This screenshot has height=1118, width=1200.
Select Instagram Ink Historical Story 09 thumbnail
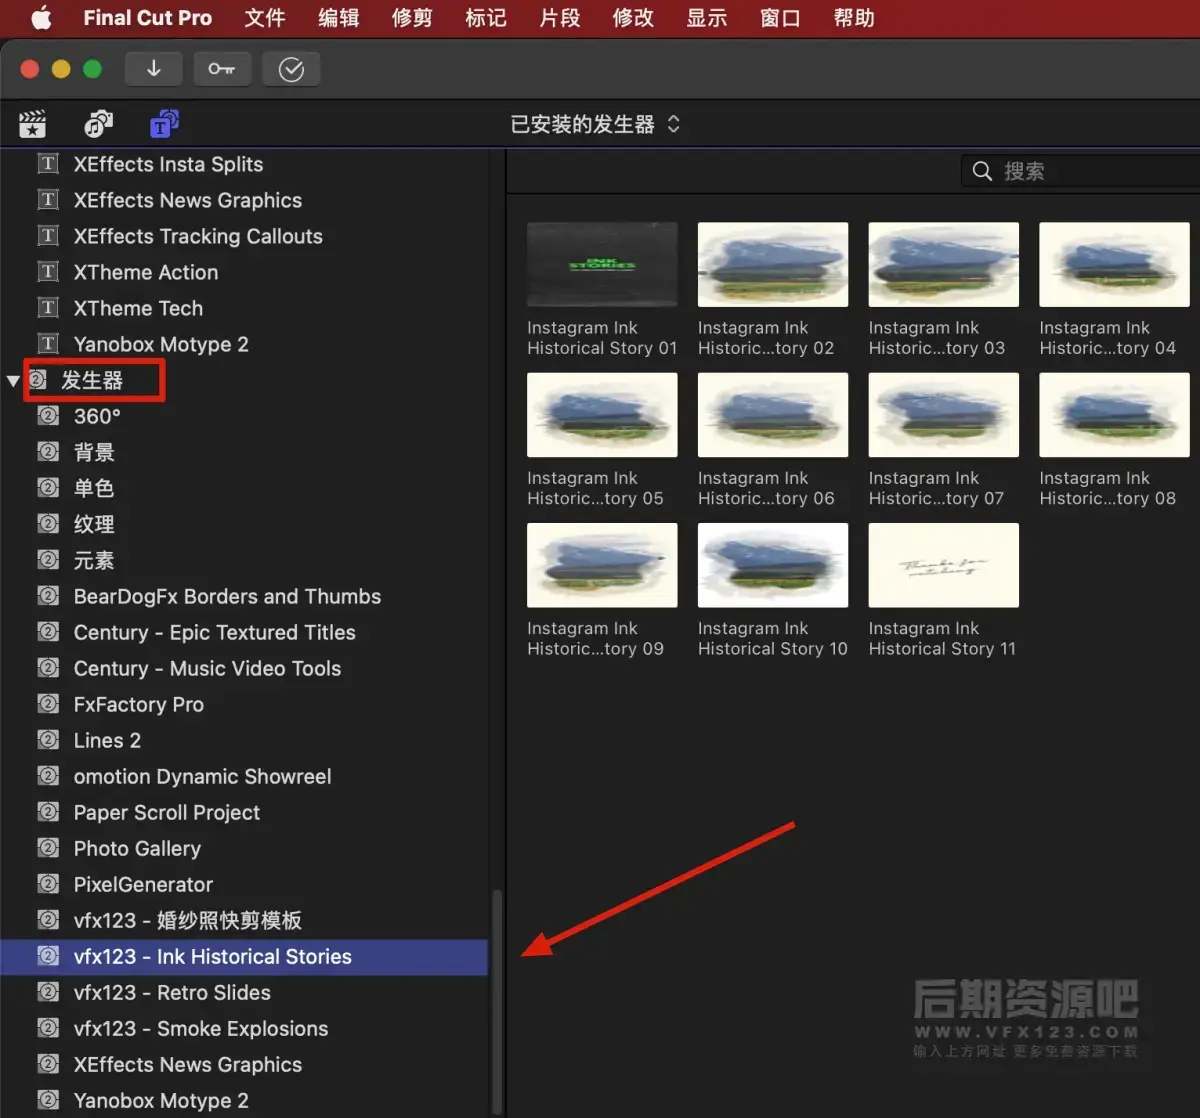[602, 565]
